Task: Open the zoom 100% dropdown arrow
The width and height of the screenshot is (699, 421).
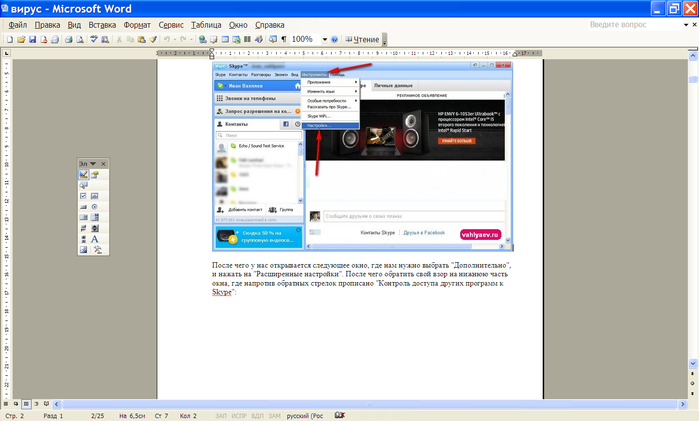Action: [325, 40]
